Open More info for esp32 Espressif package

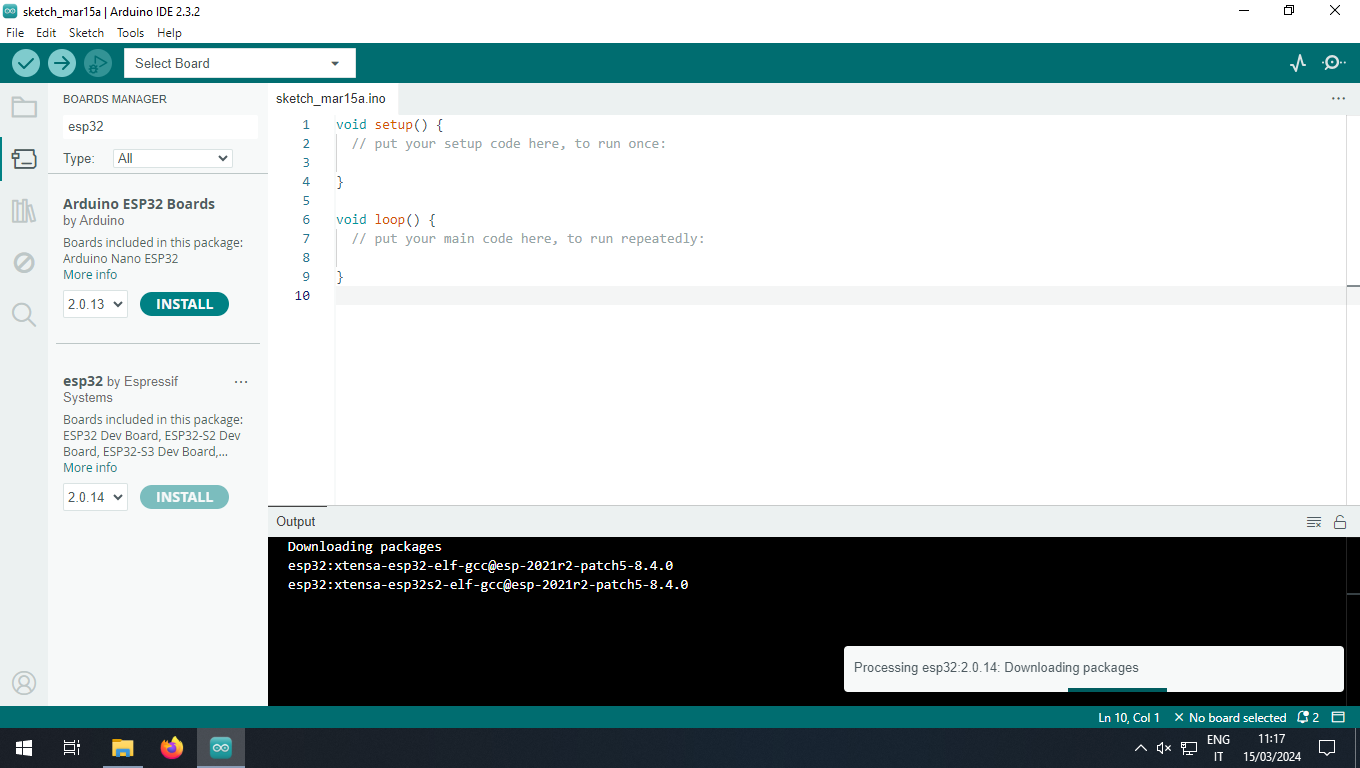[x=90, y=468]
